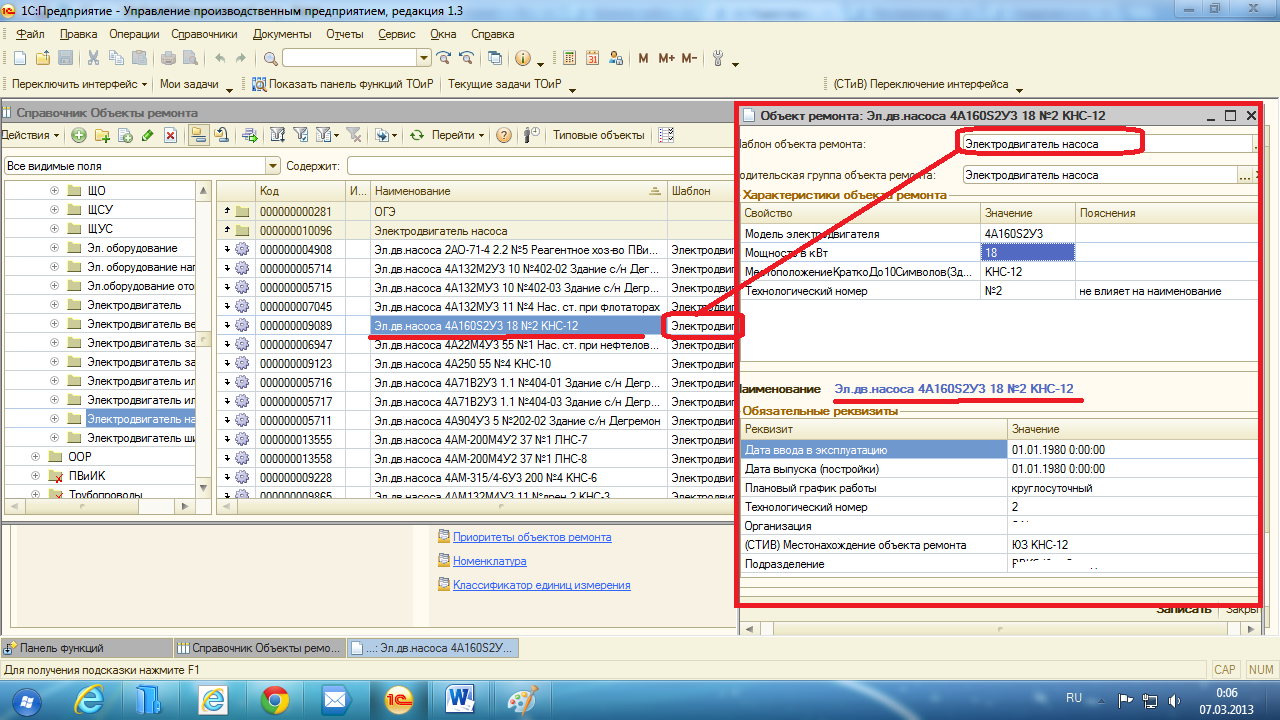This screenshot has width=1280, height=720.
Task: Toggle hierarchical view icon in list toolbar
Action: tap(197, 135)
